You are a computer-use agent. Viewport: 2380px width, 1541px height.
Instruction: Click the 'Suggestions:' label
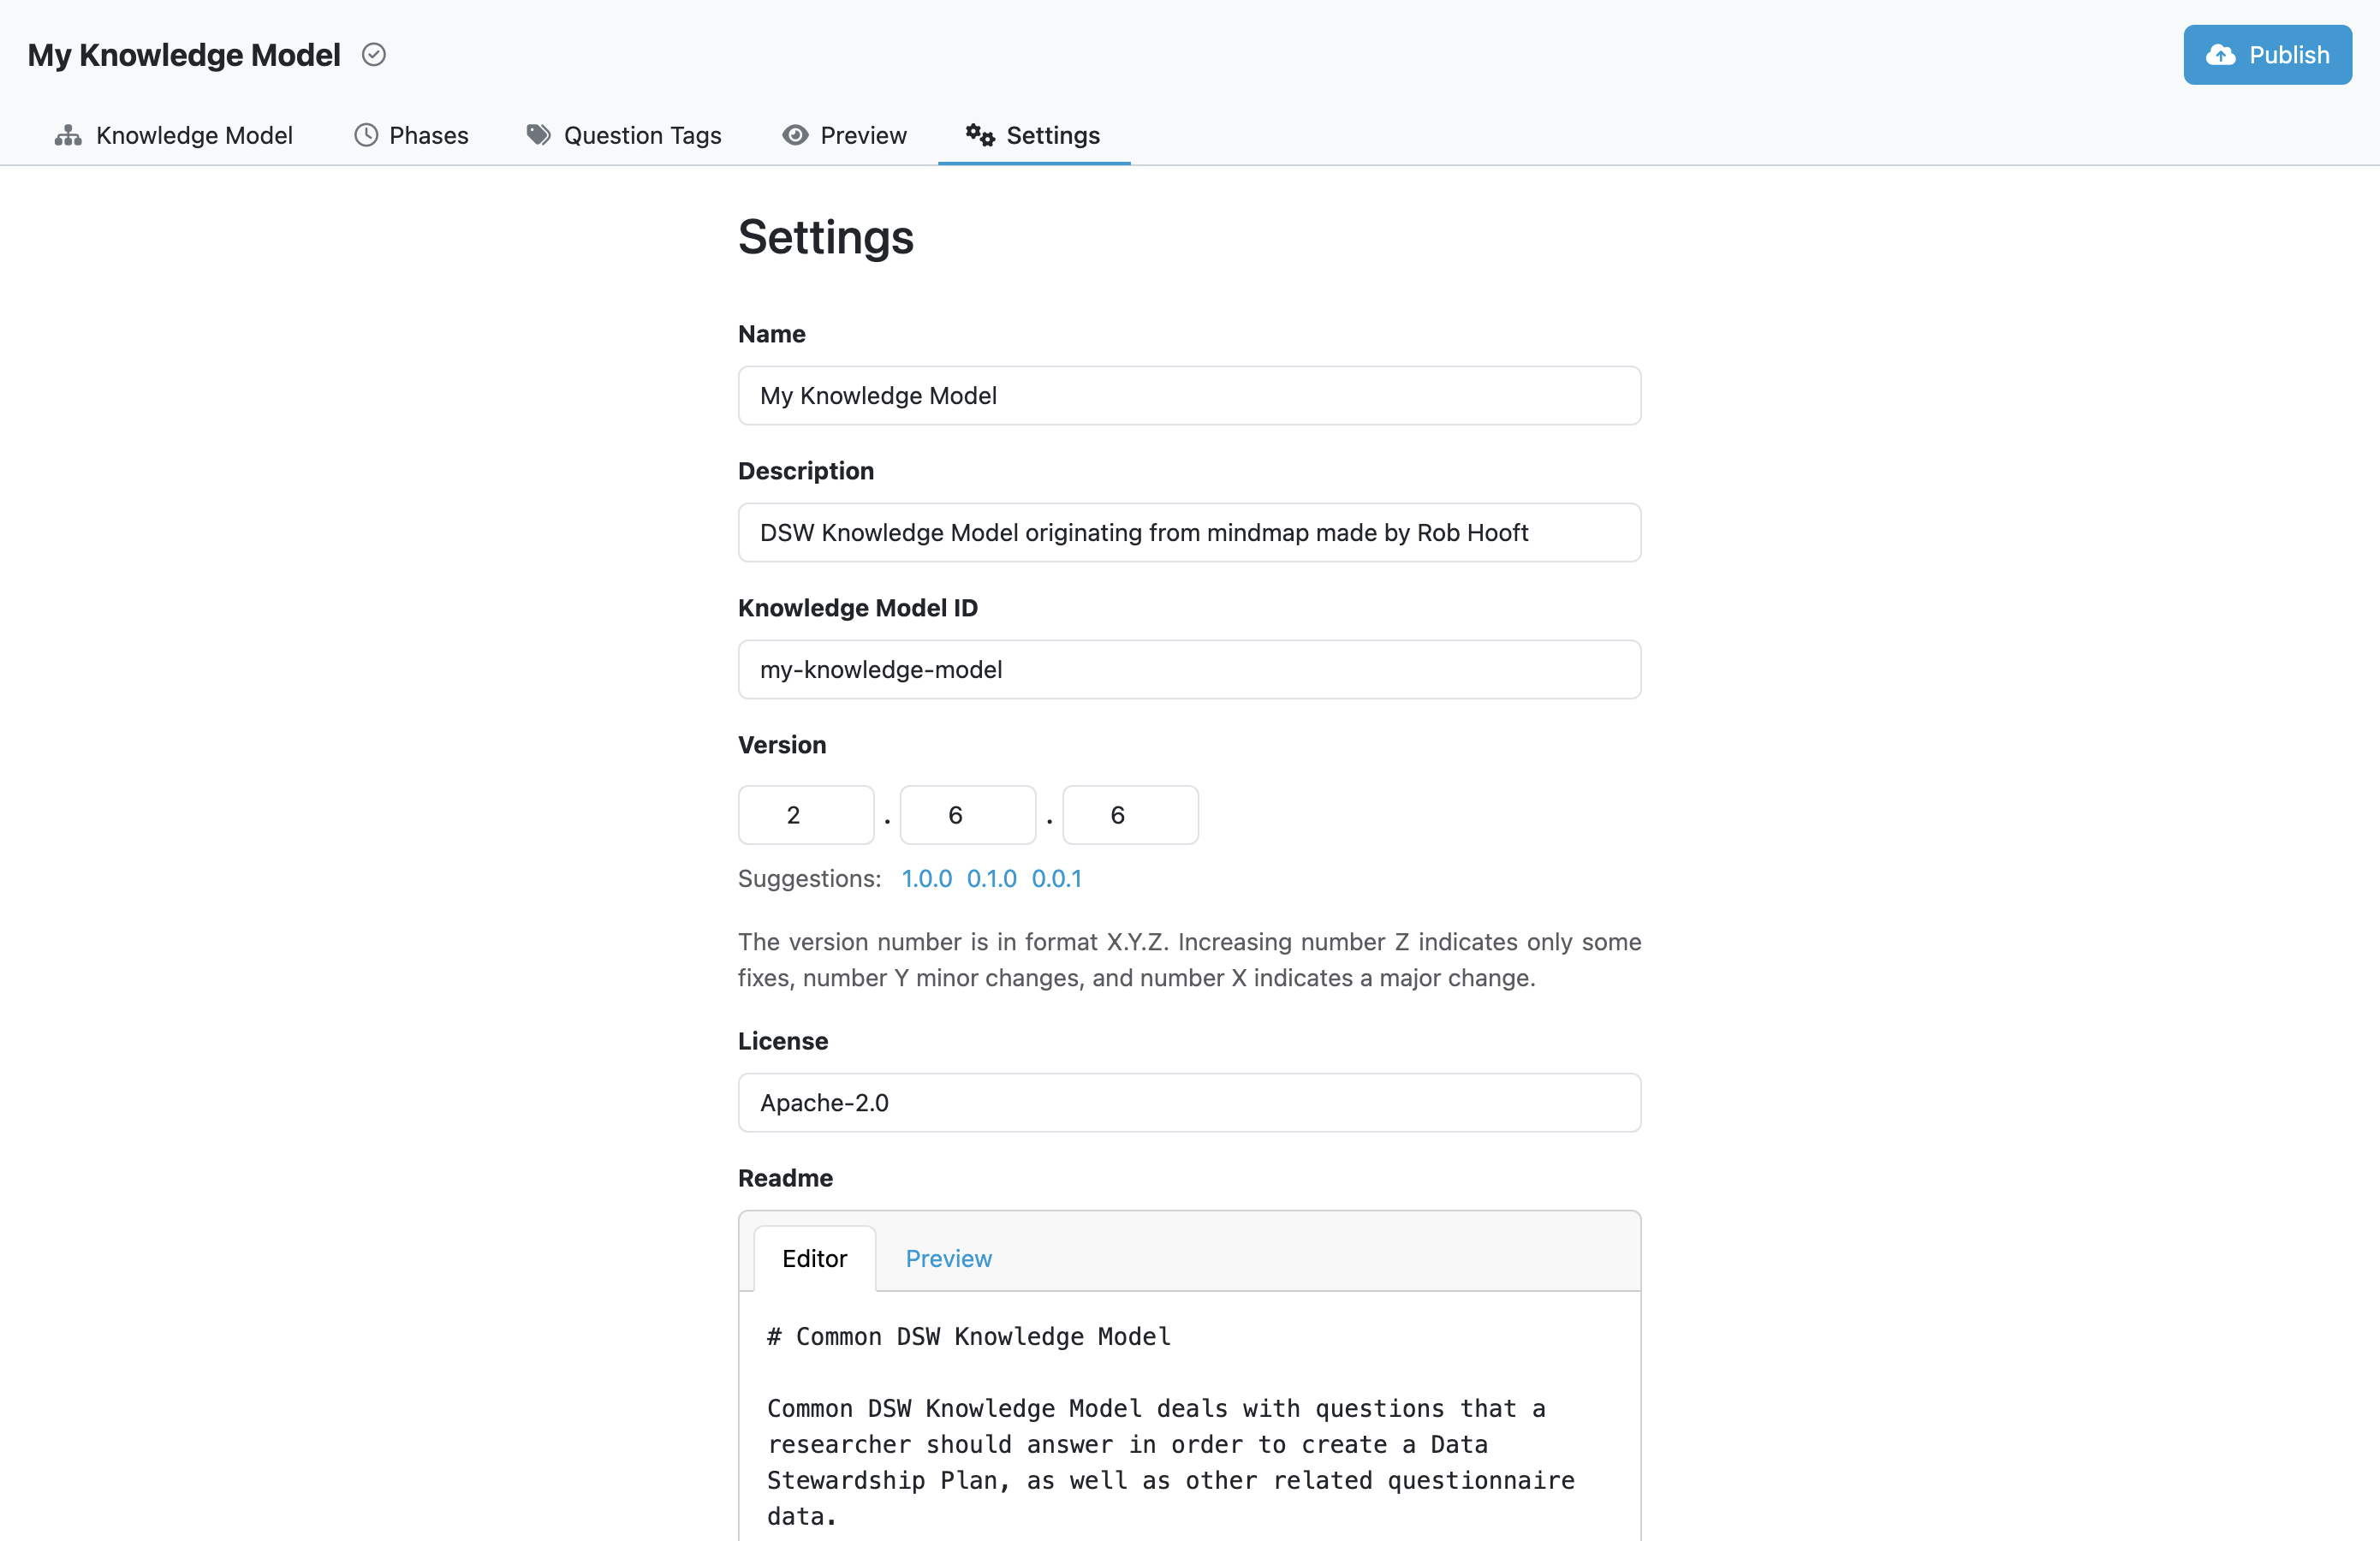(x=809, y=878)
